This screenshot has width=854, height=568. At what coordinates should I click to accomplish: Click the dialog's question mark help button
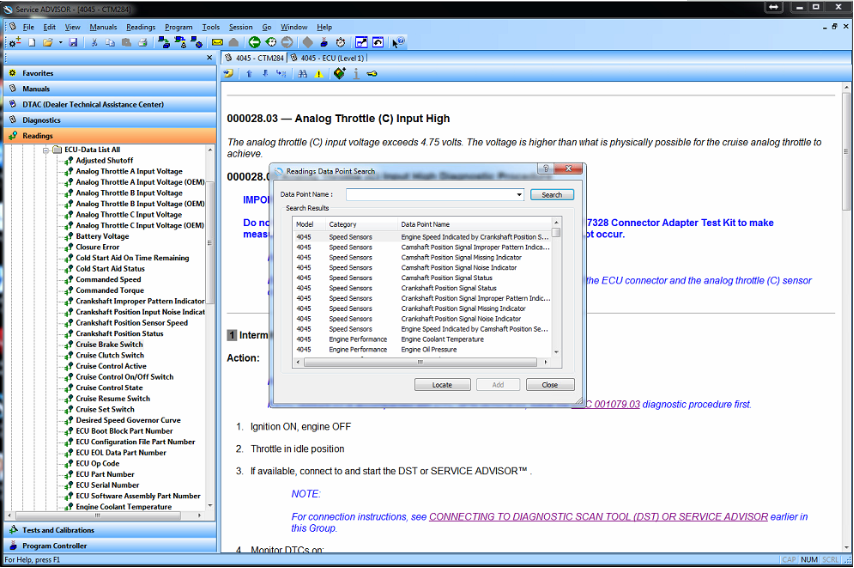coord(546,169)
